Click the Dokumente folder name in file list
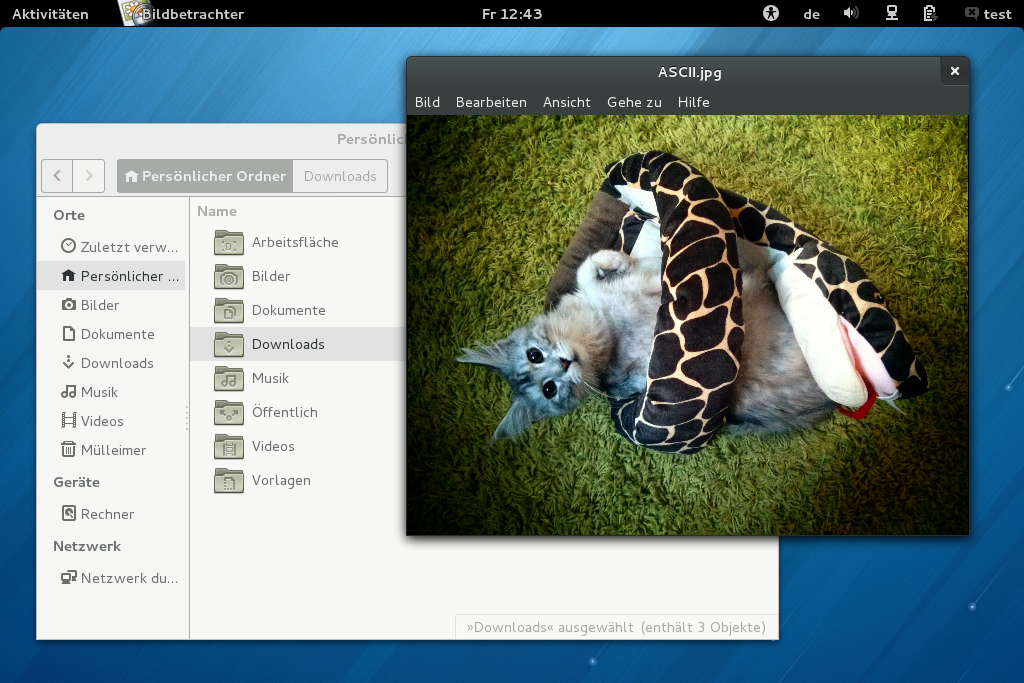Viewport: 1024px width, 683px height. pos(289,310)
